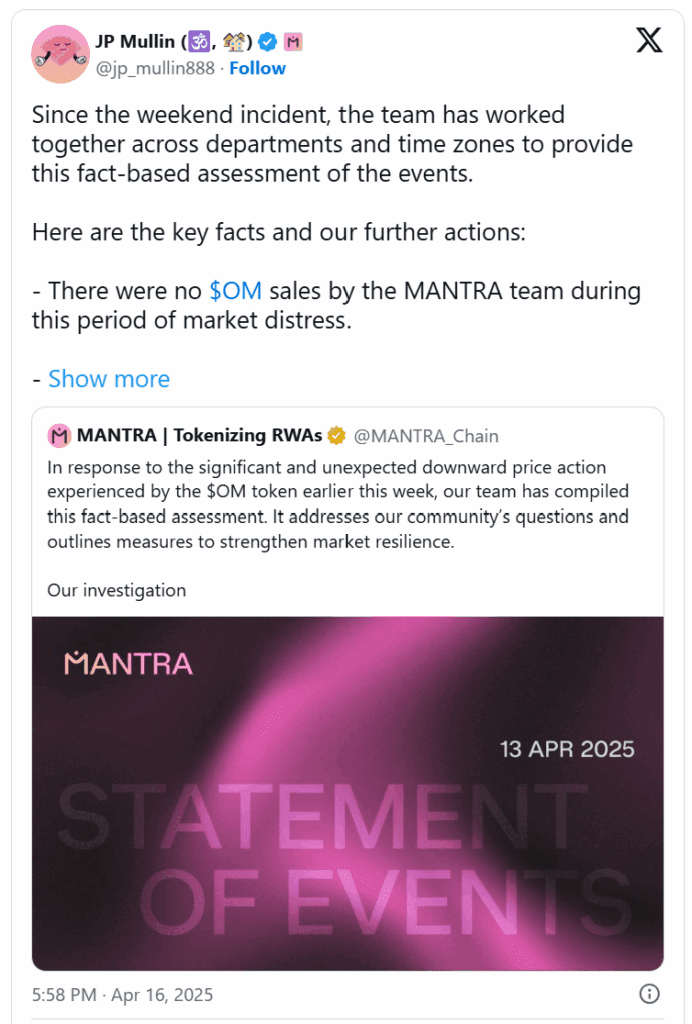Expand the tweet with Show more
The height and width of the screenshot is (1024, 692).
point(109,378)
